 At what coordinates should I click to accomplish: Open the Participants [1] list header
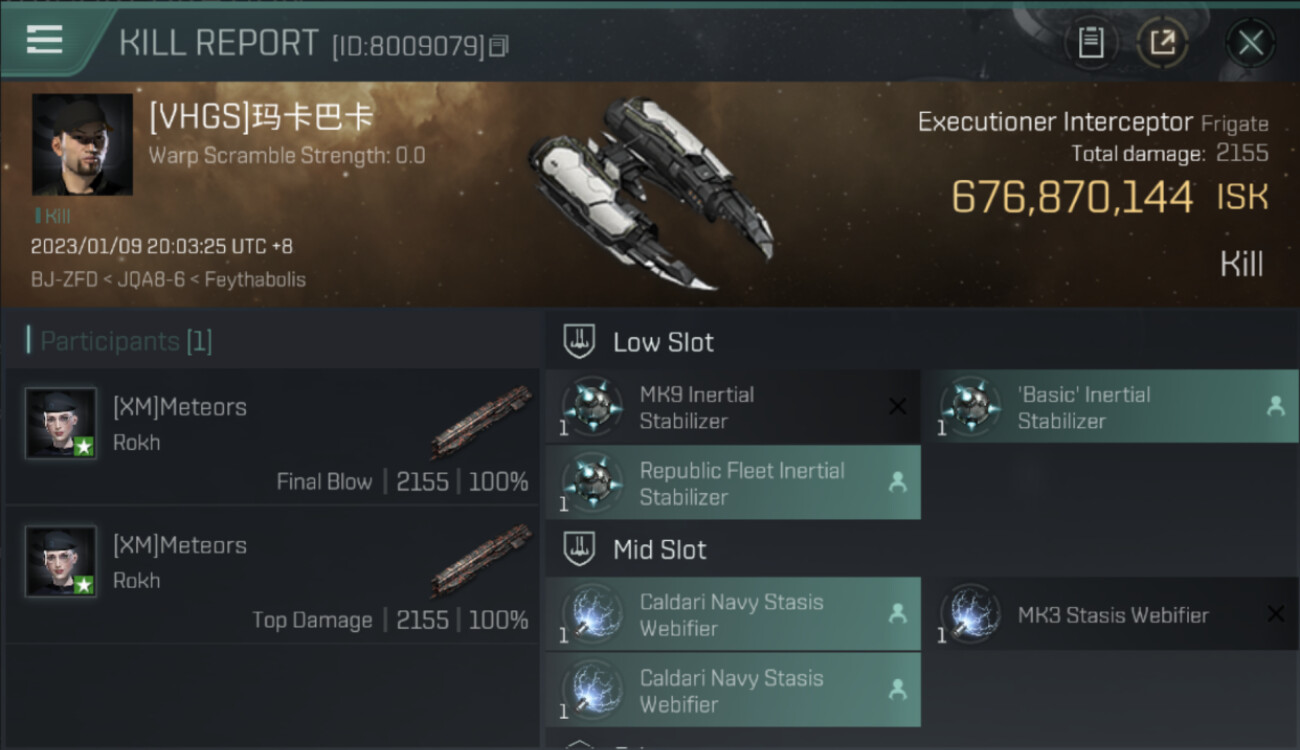click(120, 342)
